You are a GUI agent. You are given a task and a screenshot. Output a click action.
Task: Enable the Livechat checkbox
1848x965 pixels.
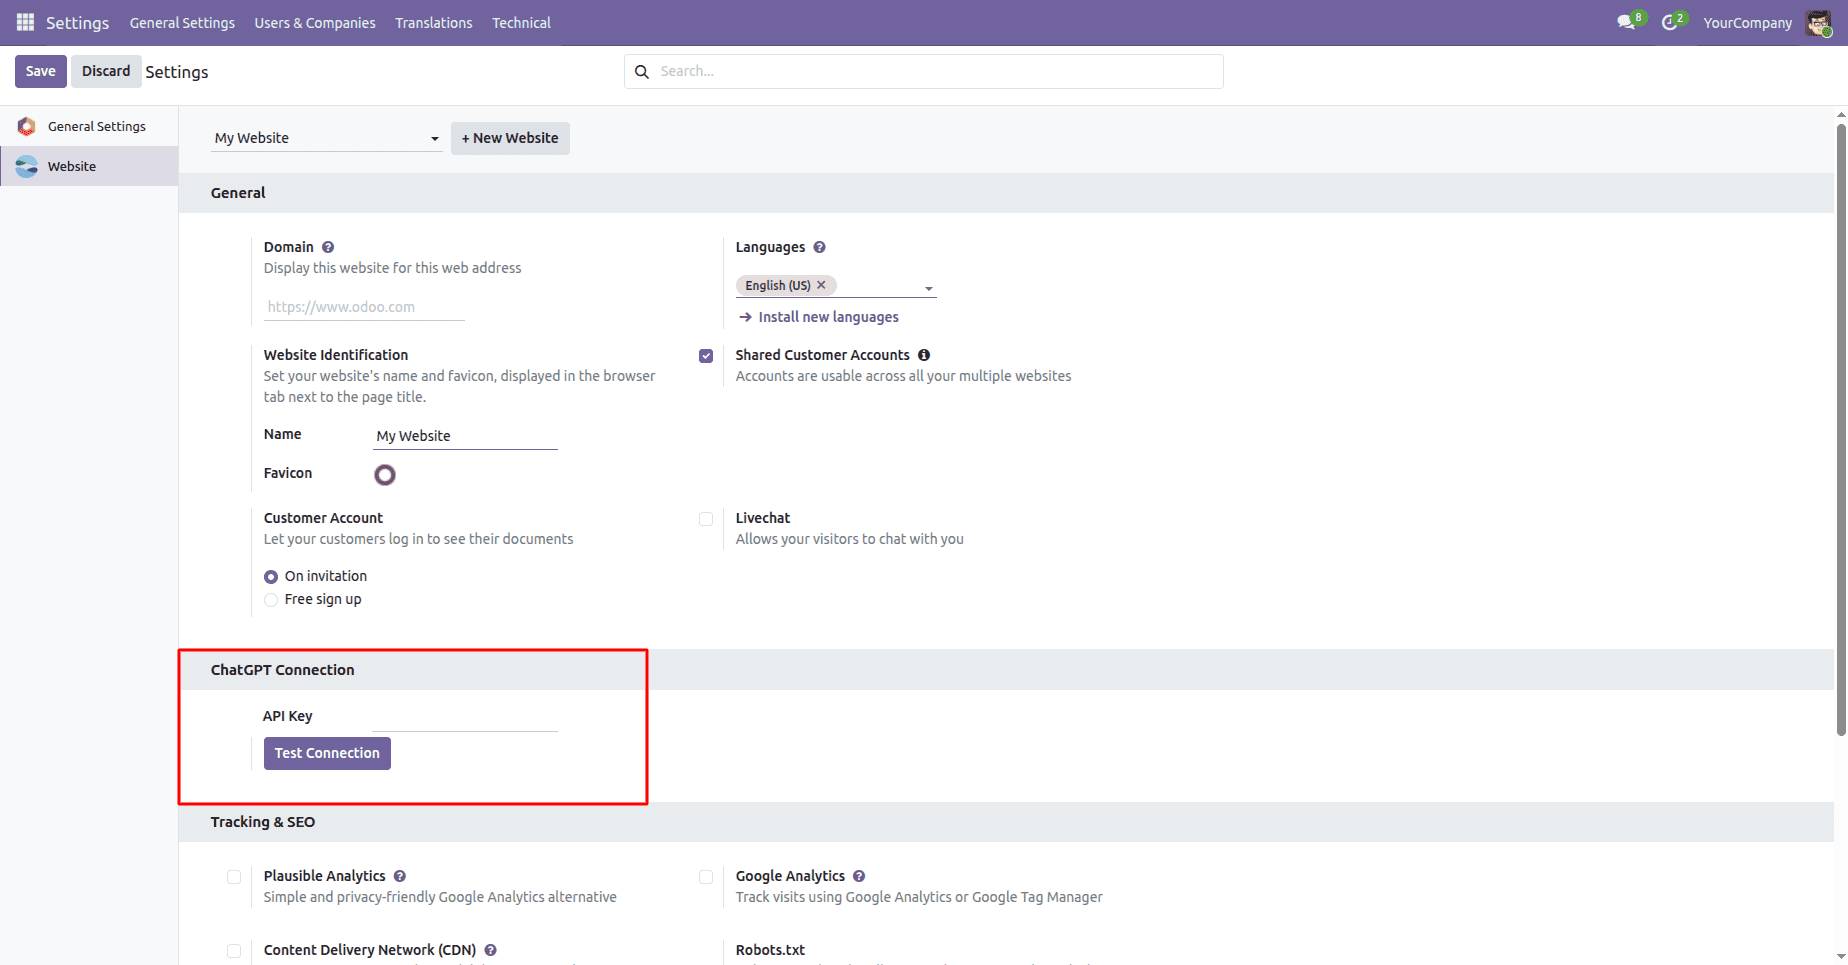pos(706,519)
